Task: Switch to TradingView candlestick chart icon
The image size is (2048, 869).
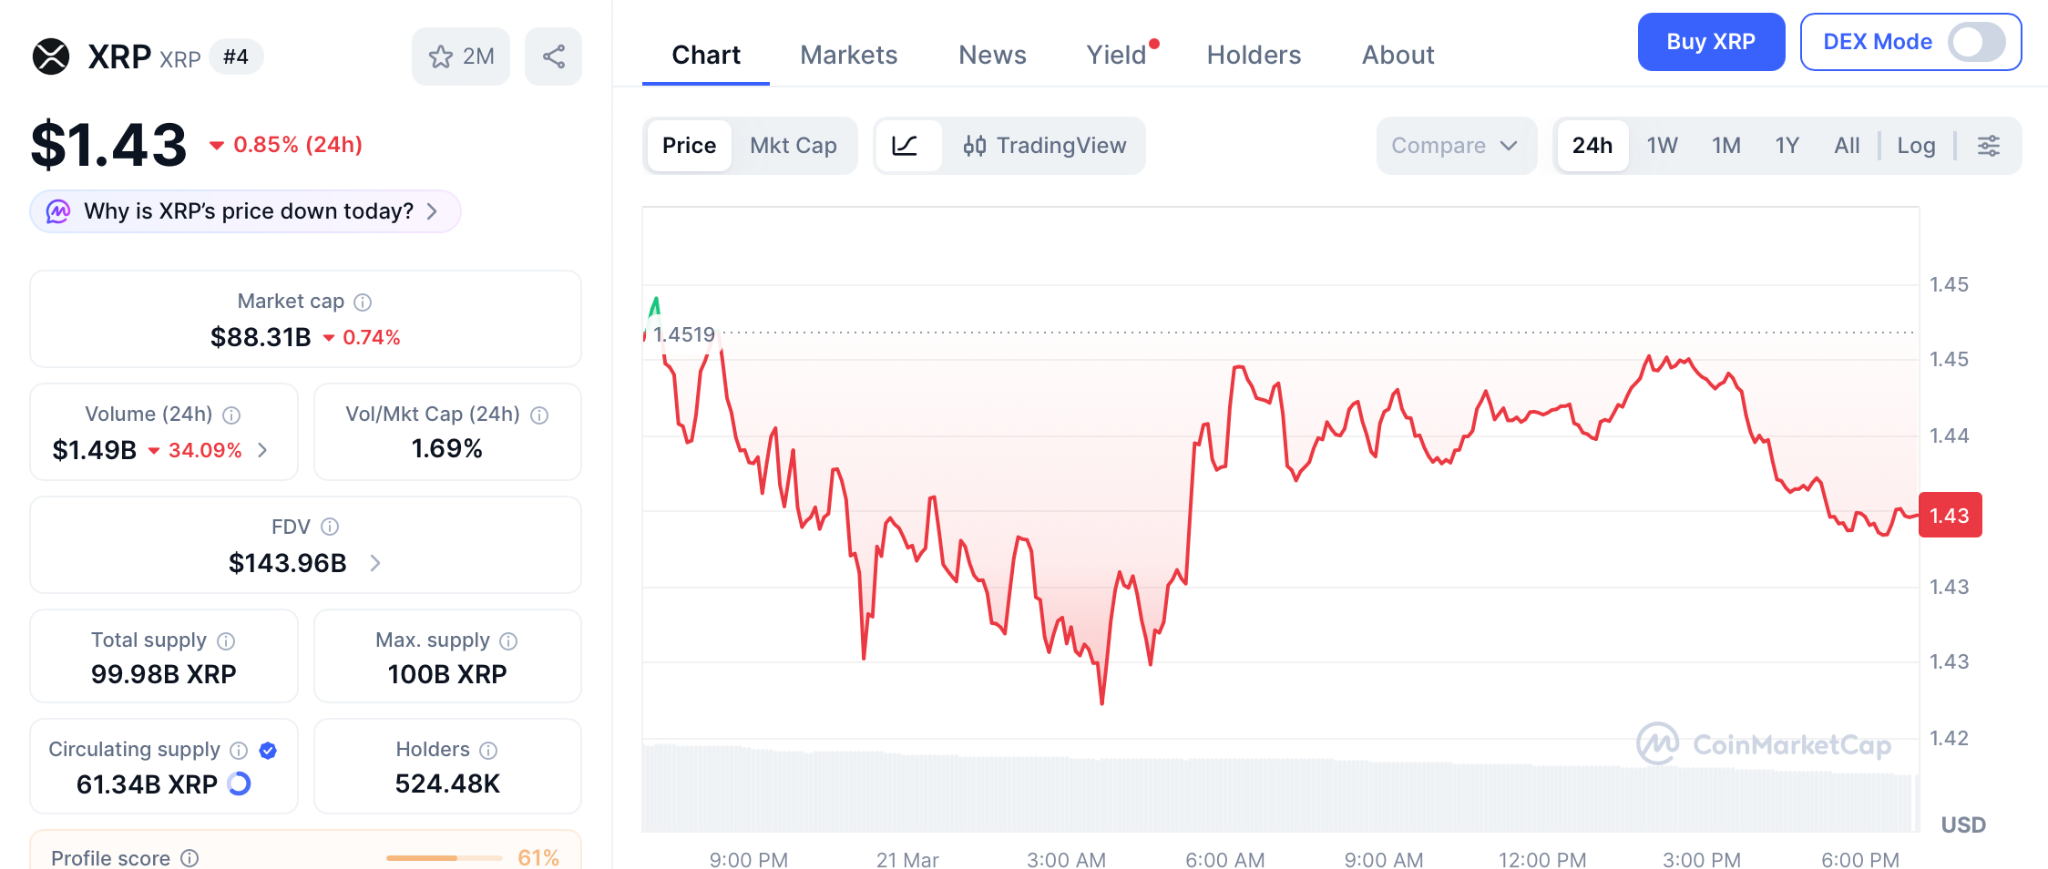Action: pos(976,145)
